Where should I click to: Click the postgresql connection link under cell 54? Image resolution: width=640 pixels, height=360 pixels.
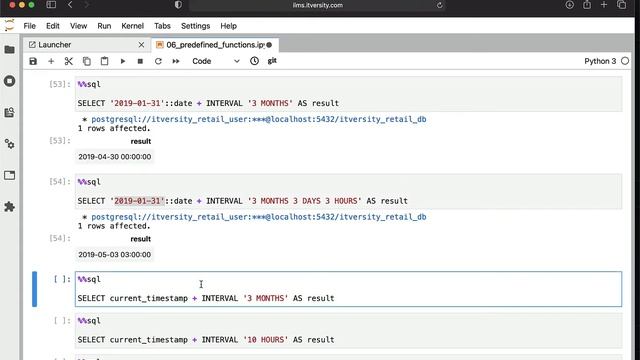(x=259, y=217)
